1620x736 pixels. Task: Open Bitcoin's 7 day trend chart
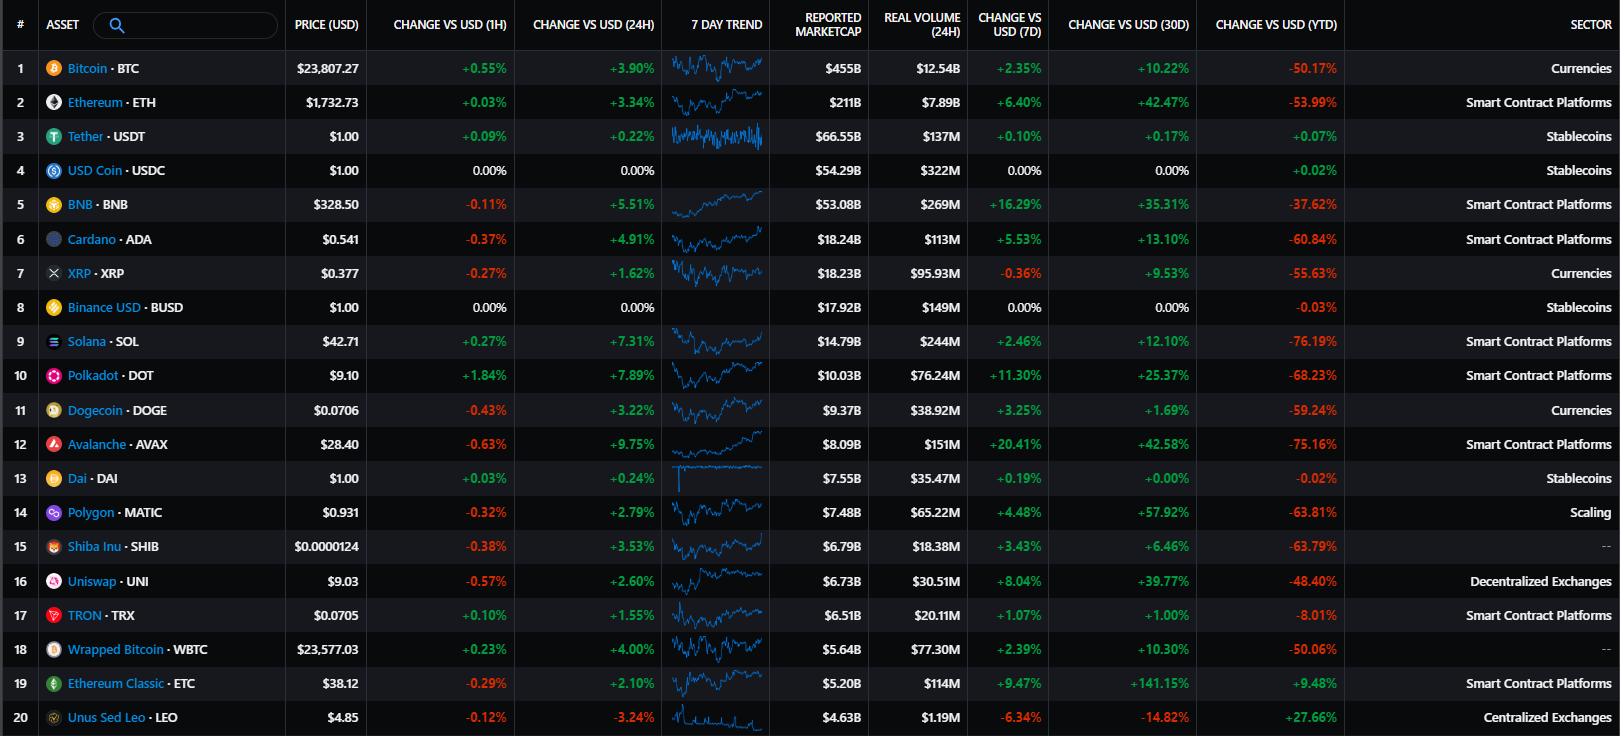pos(716,68)
